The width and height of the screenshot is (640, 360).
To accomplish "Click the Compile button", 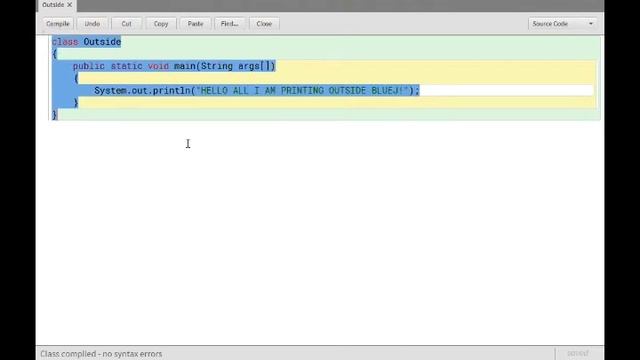I will click(58, 24).
